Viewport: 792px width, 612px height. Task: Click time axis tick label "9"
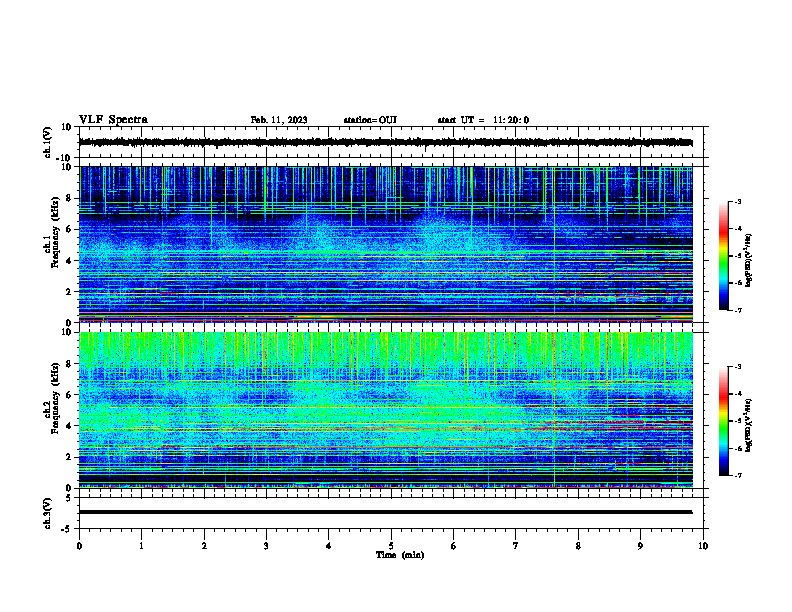pos(640,546)
